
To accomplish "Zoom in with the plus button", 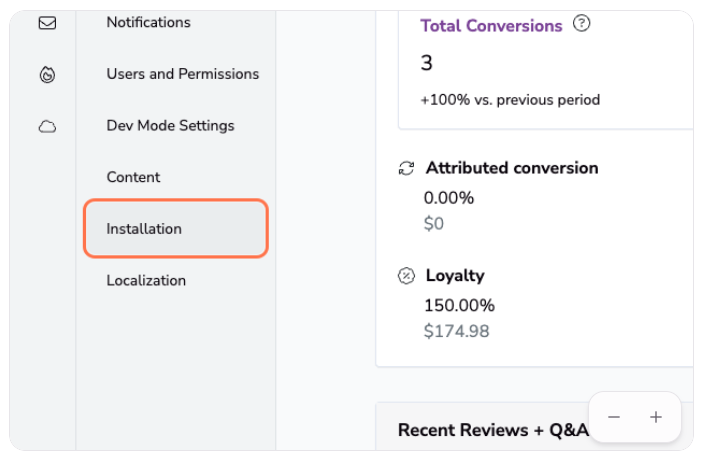I will tap(656, 417).
